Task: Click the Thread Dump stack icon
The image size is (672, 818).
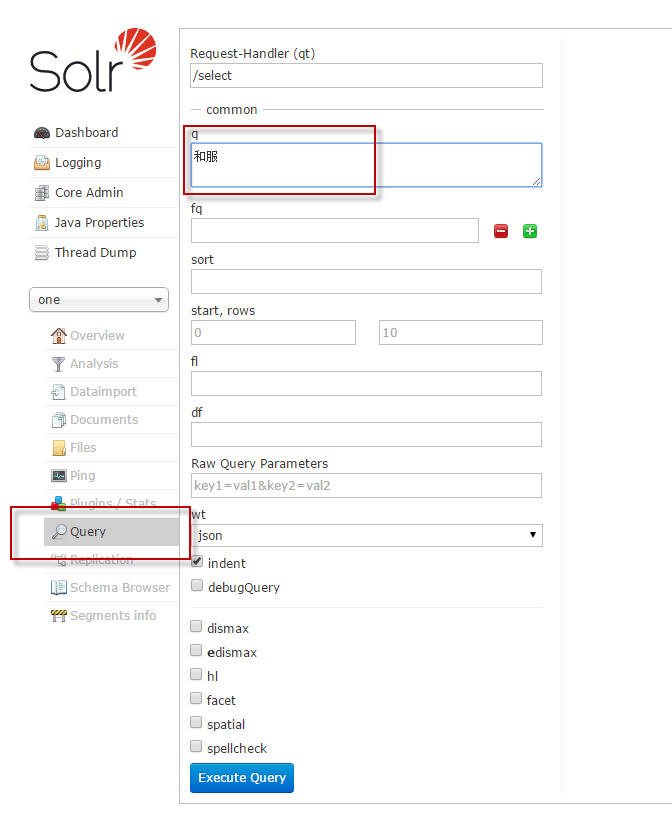Action: click(x=42, y=253)
